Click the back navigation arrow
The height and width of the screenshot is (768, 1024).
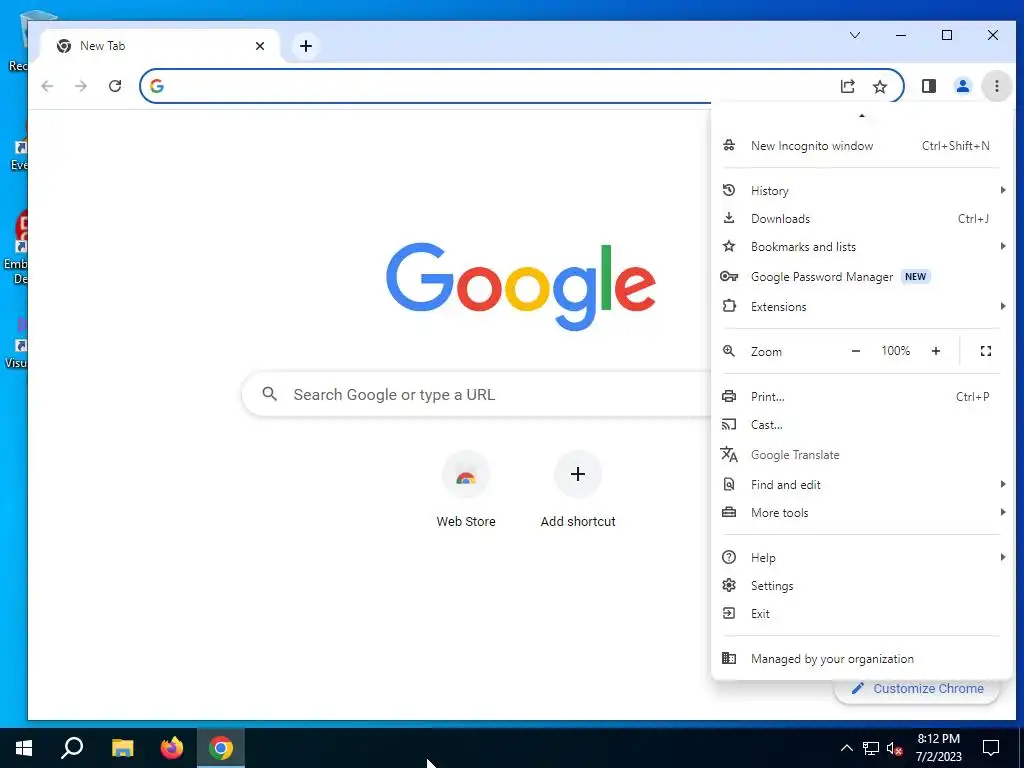[47, 86]
